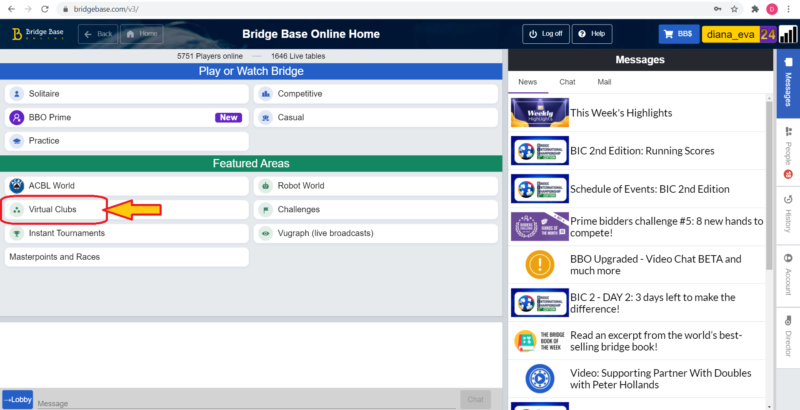800x410 pixels.
Task: Click the Home icon button
Action: click(142, 33)
